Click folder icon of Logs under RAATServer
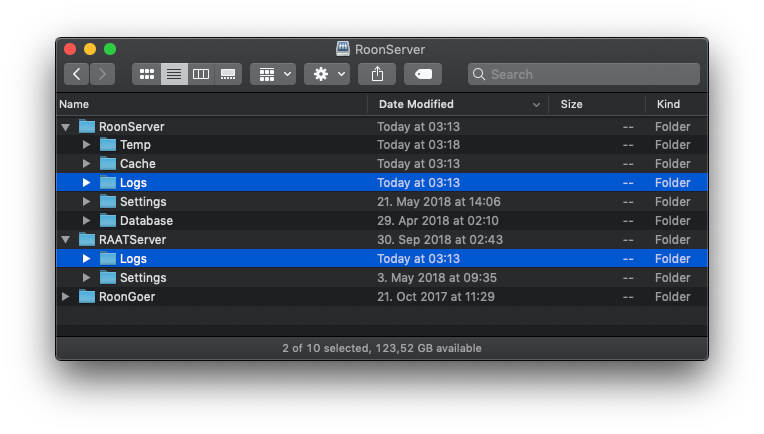764x434 pixels. click(108, 259)
